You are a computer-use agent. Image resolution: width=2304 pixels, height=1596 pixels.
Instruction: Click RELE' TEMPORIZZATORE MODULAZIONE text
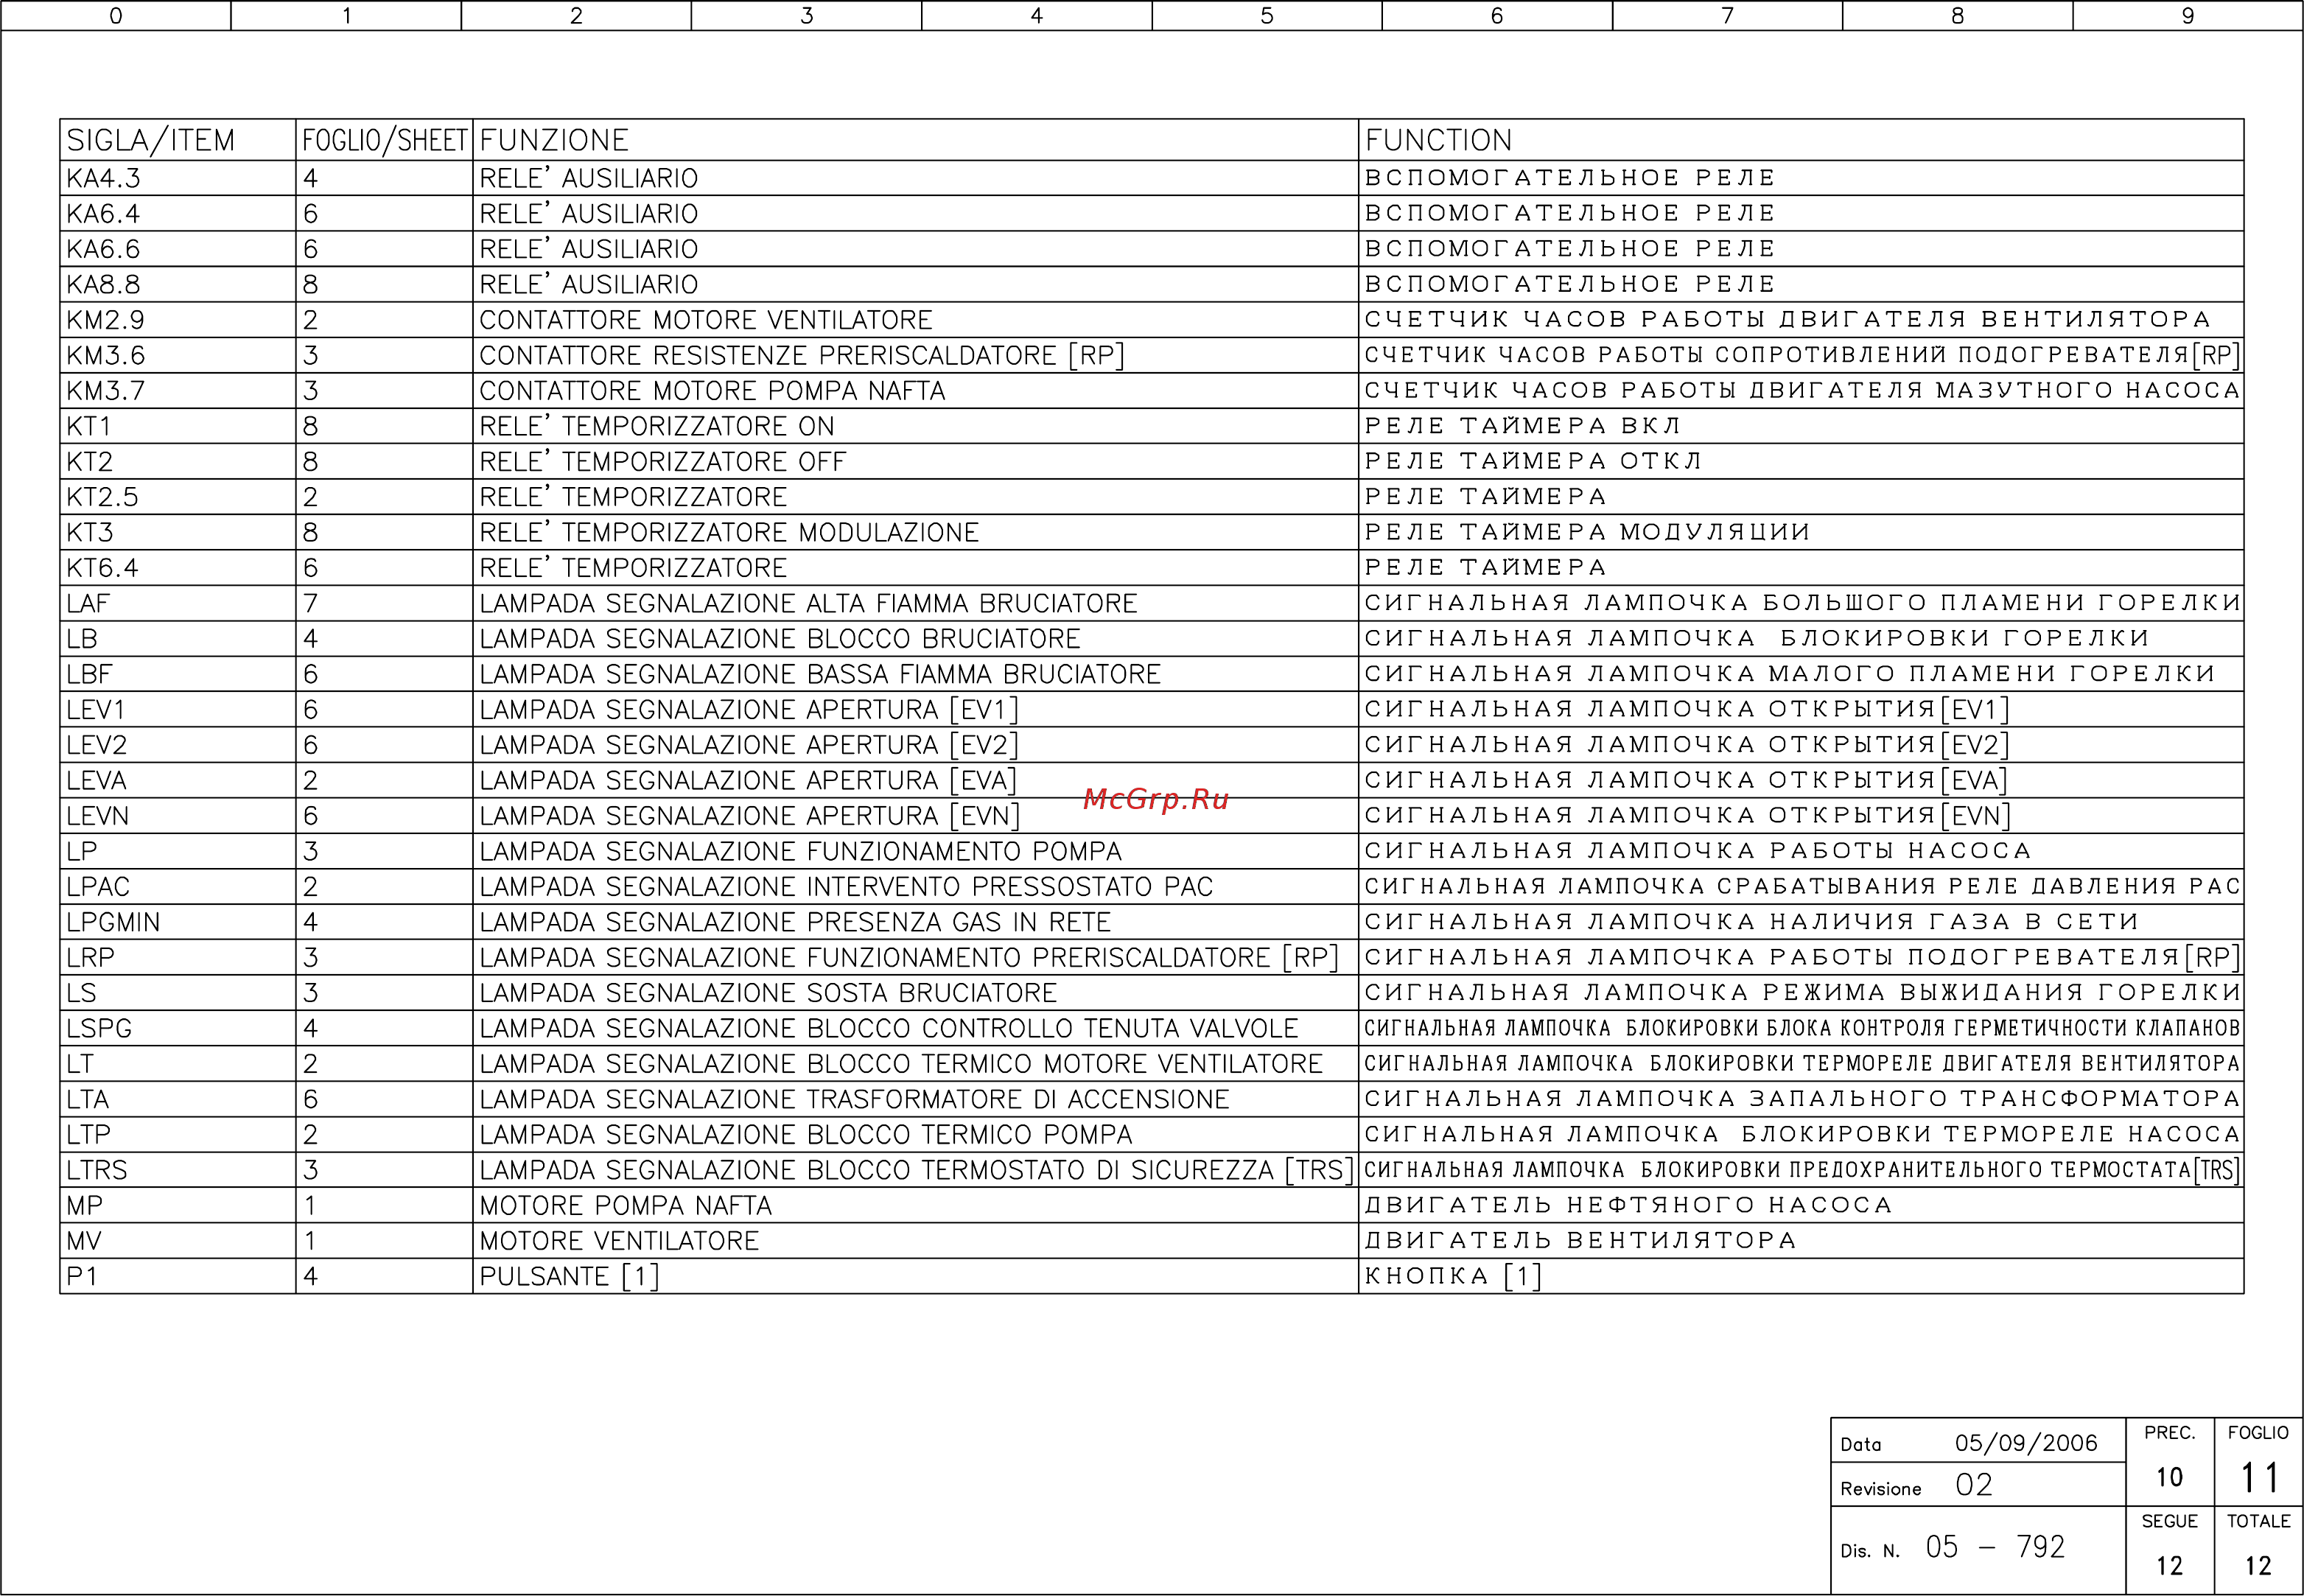pos(729,532)
